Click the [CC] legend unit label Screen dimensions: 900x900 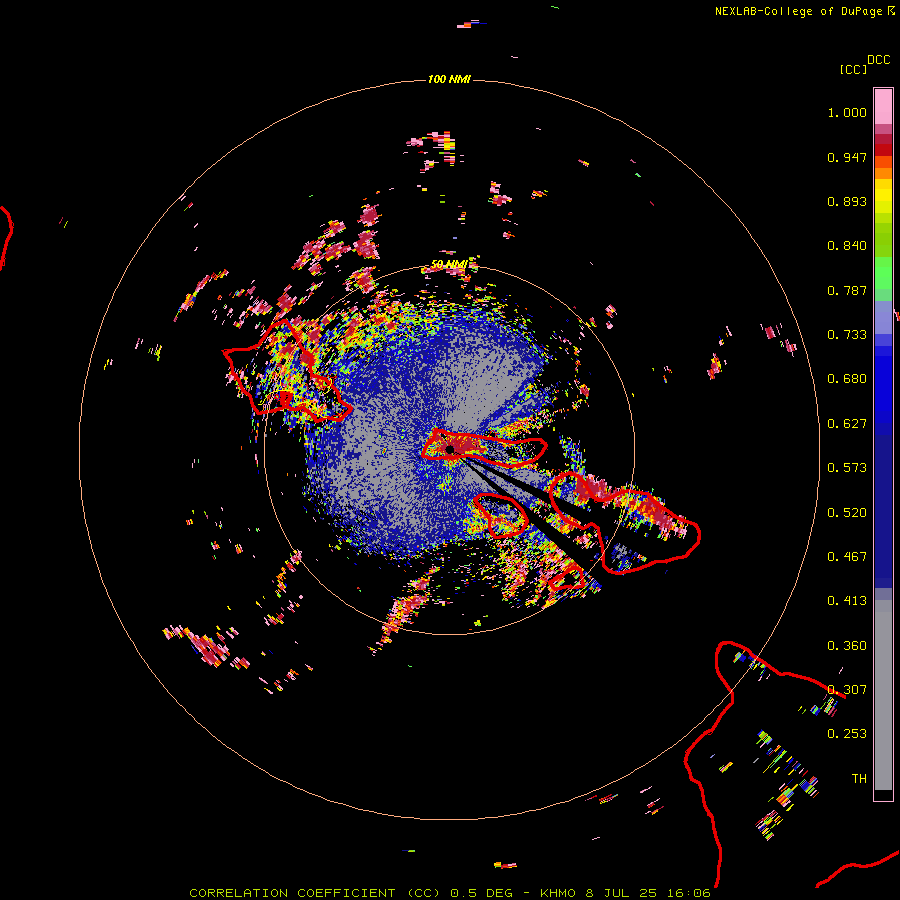coord(853,69)
